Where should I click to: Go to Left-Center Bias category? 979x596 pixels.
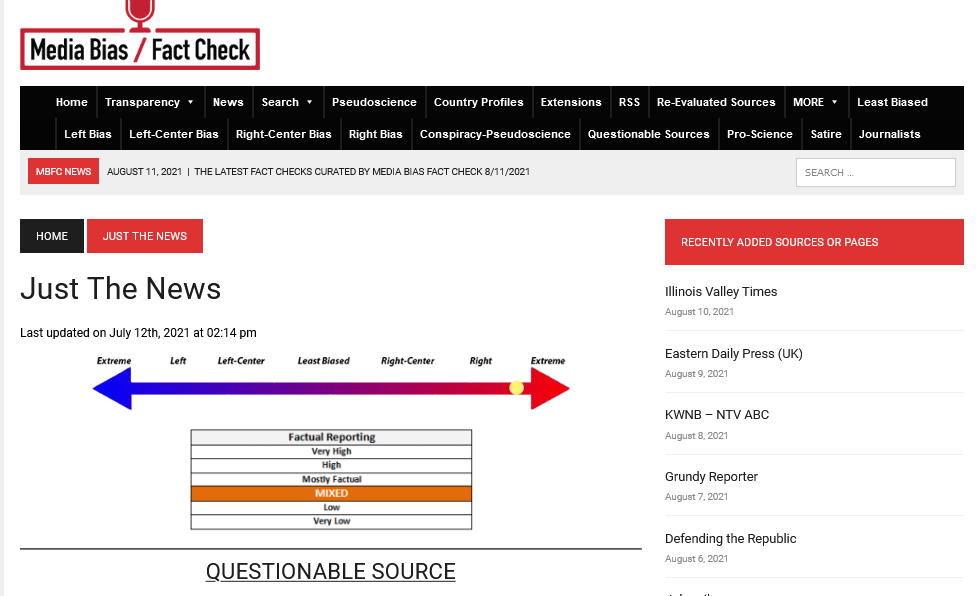(174, 134)
